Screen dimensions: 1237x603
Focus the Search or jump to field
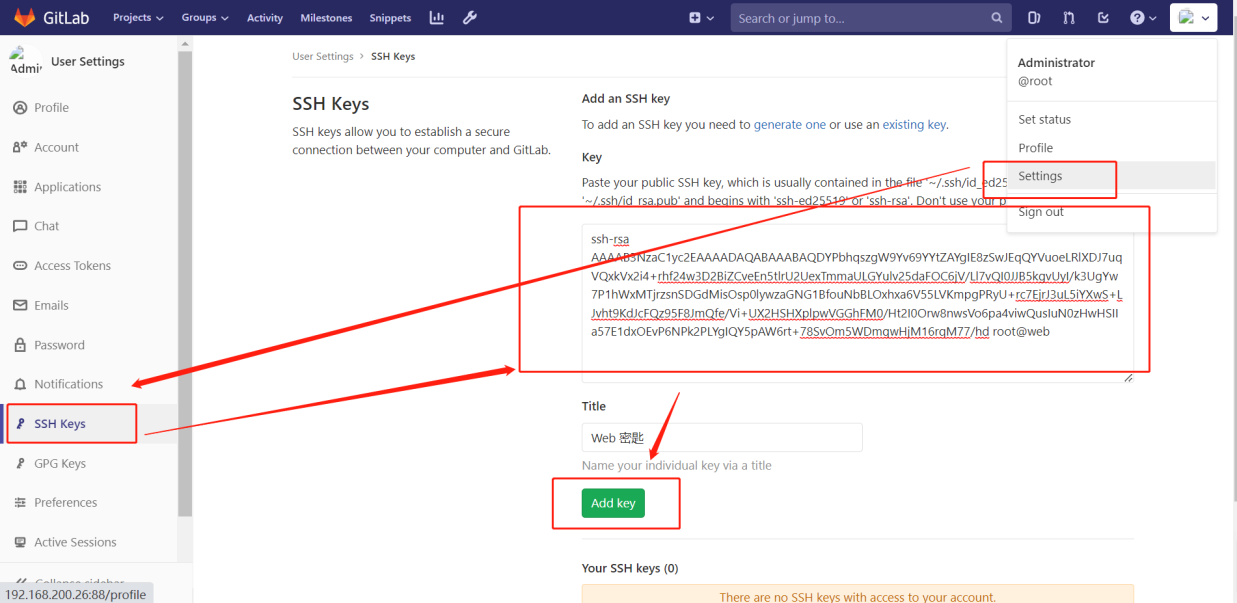[x=870, y=17]
